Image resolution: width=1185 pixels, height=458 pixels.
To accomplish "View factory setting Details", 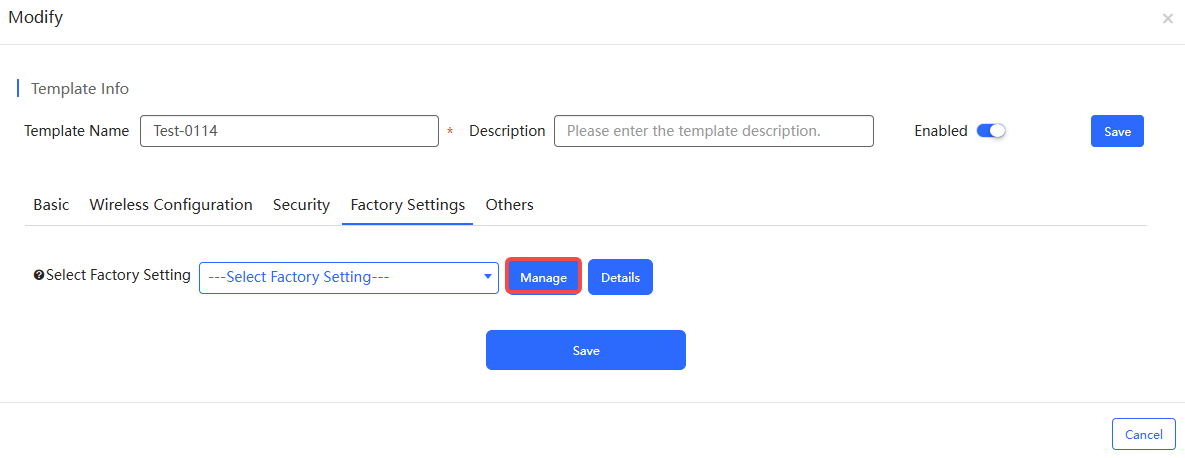I will coord(620,277).
